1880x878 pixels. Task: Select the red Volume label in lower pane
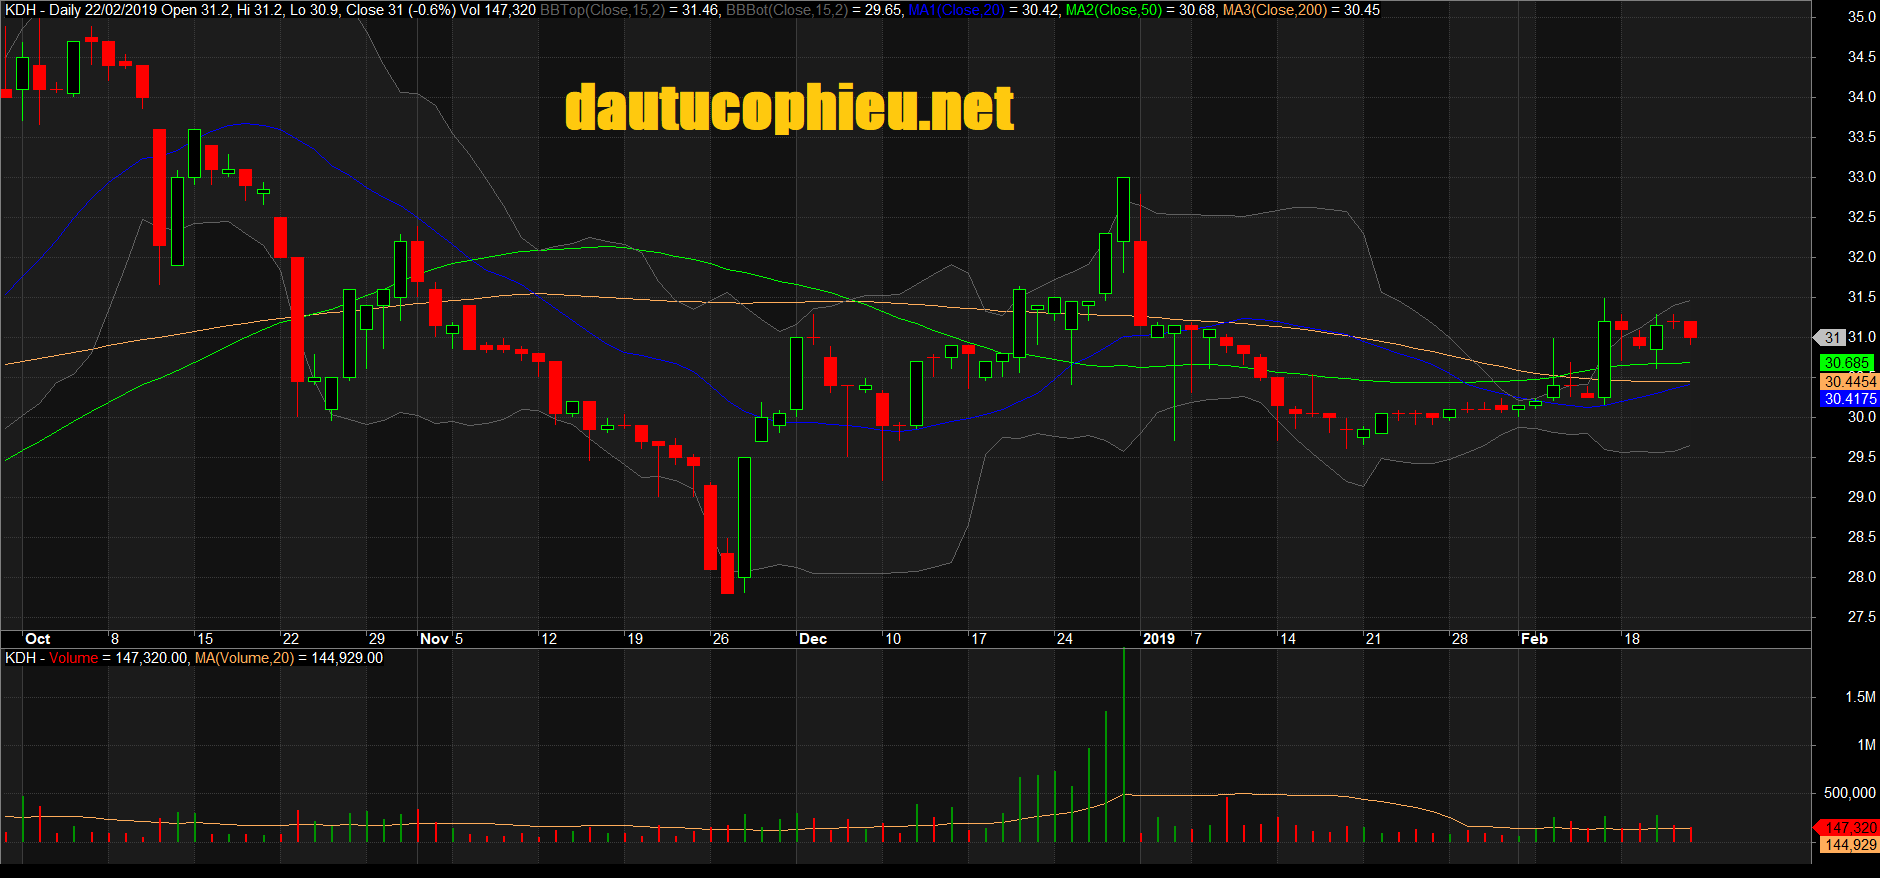73,658
